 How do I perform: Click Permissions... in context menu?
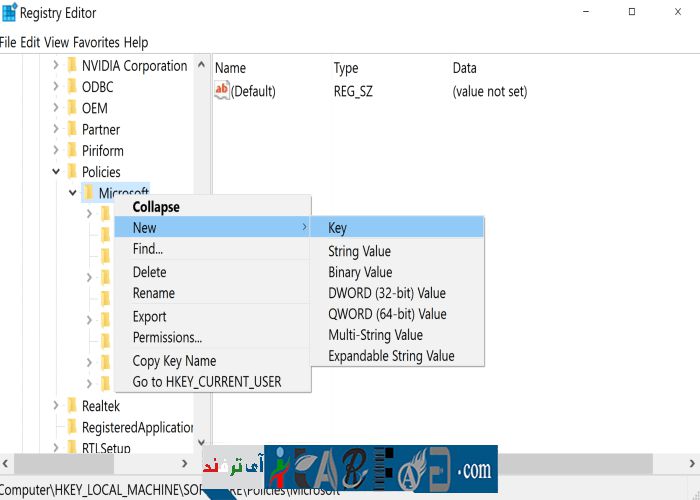click(x=167, y=337)
